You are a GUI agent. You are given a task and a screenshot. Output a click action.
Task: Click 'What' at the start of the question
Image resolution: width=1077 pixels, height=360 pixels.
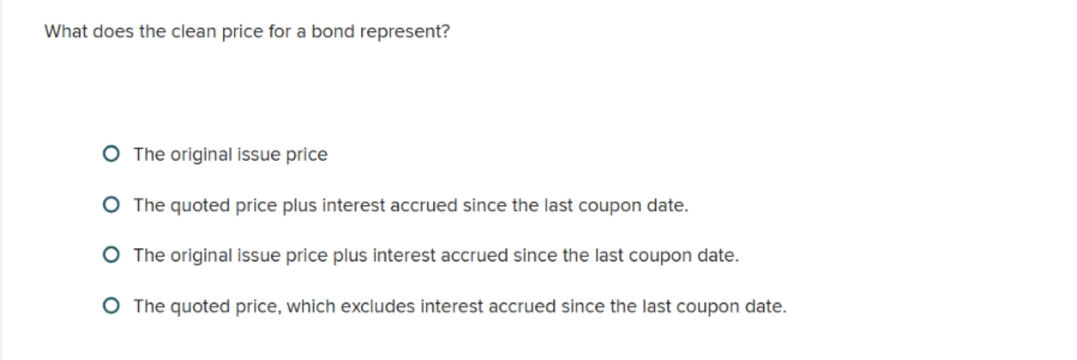click(65, 32)
